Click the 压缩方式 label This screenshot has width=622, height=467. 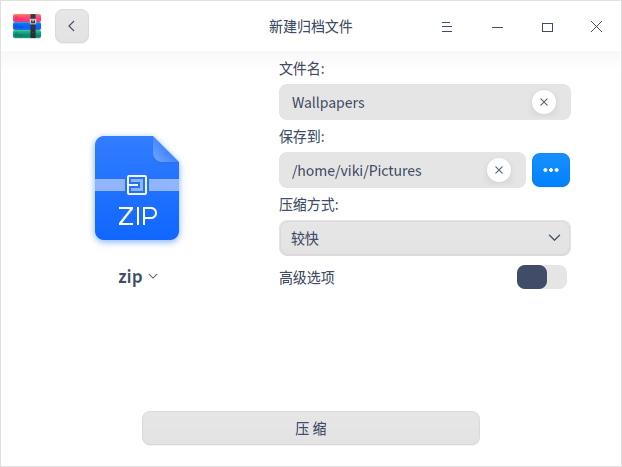pos(309,205)
